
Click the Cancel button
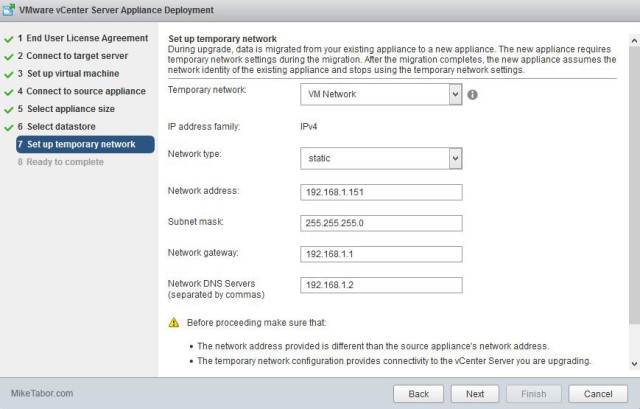598,394
